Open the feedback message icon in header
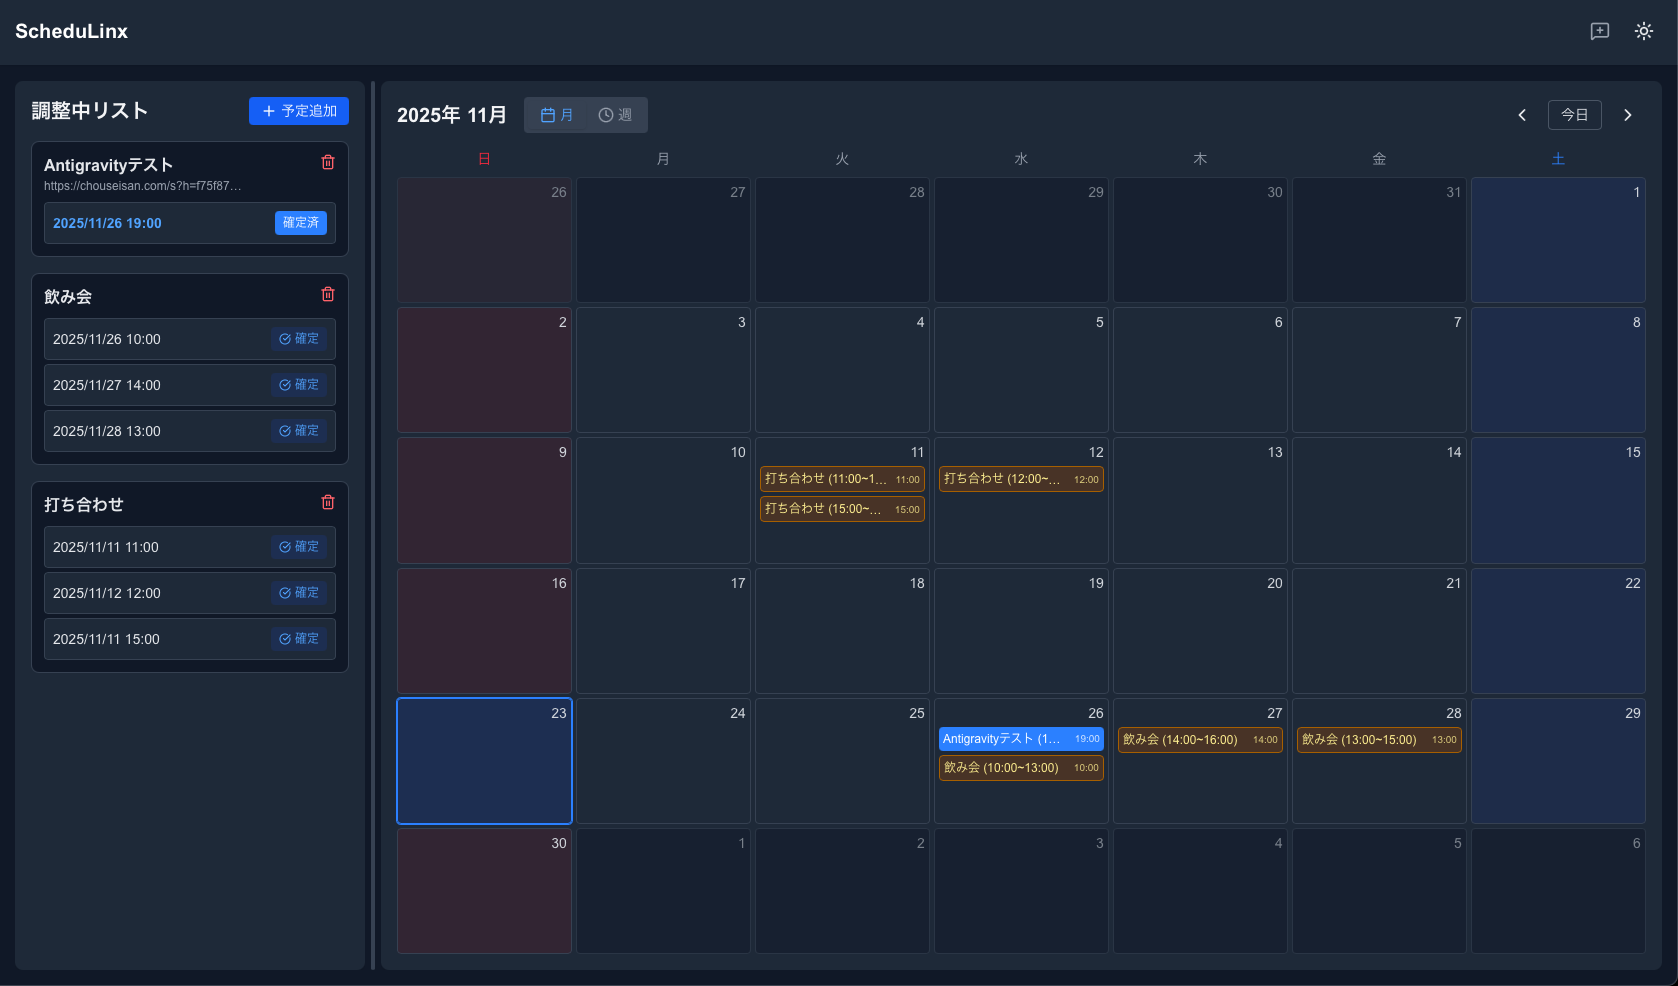1678x986 pixels. (1600, 31)
